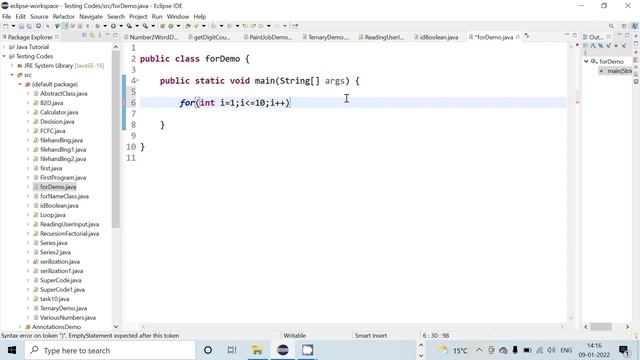640x360 pixels.
Task: Open the Refactor menu
Action: pos(64,17)
